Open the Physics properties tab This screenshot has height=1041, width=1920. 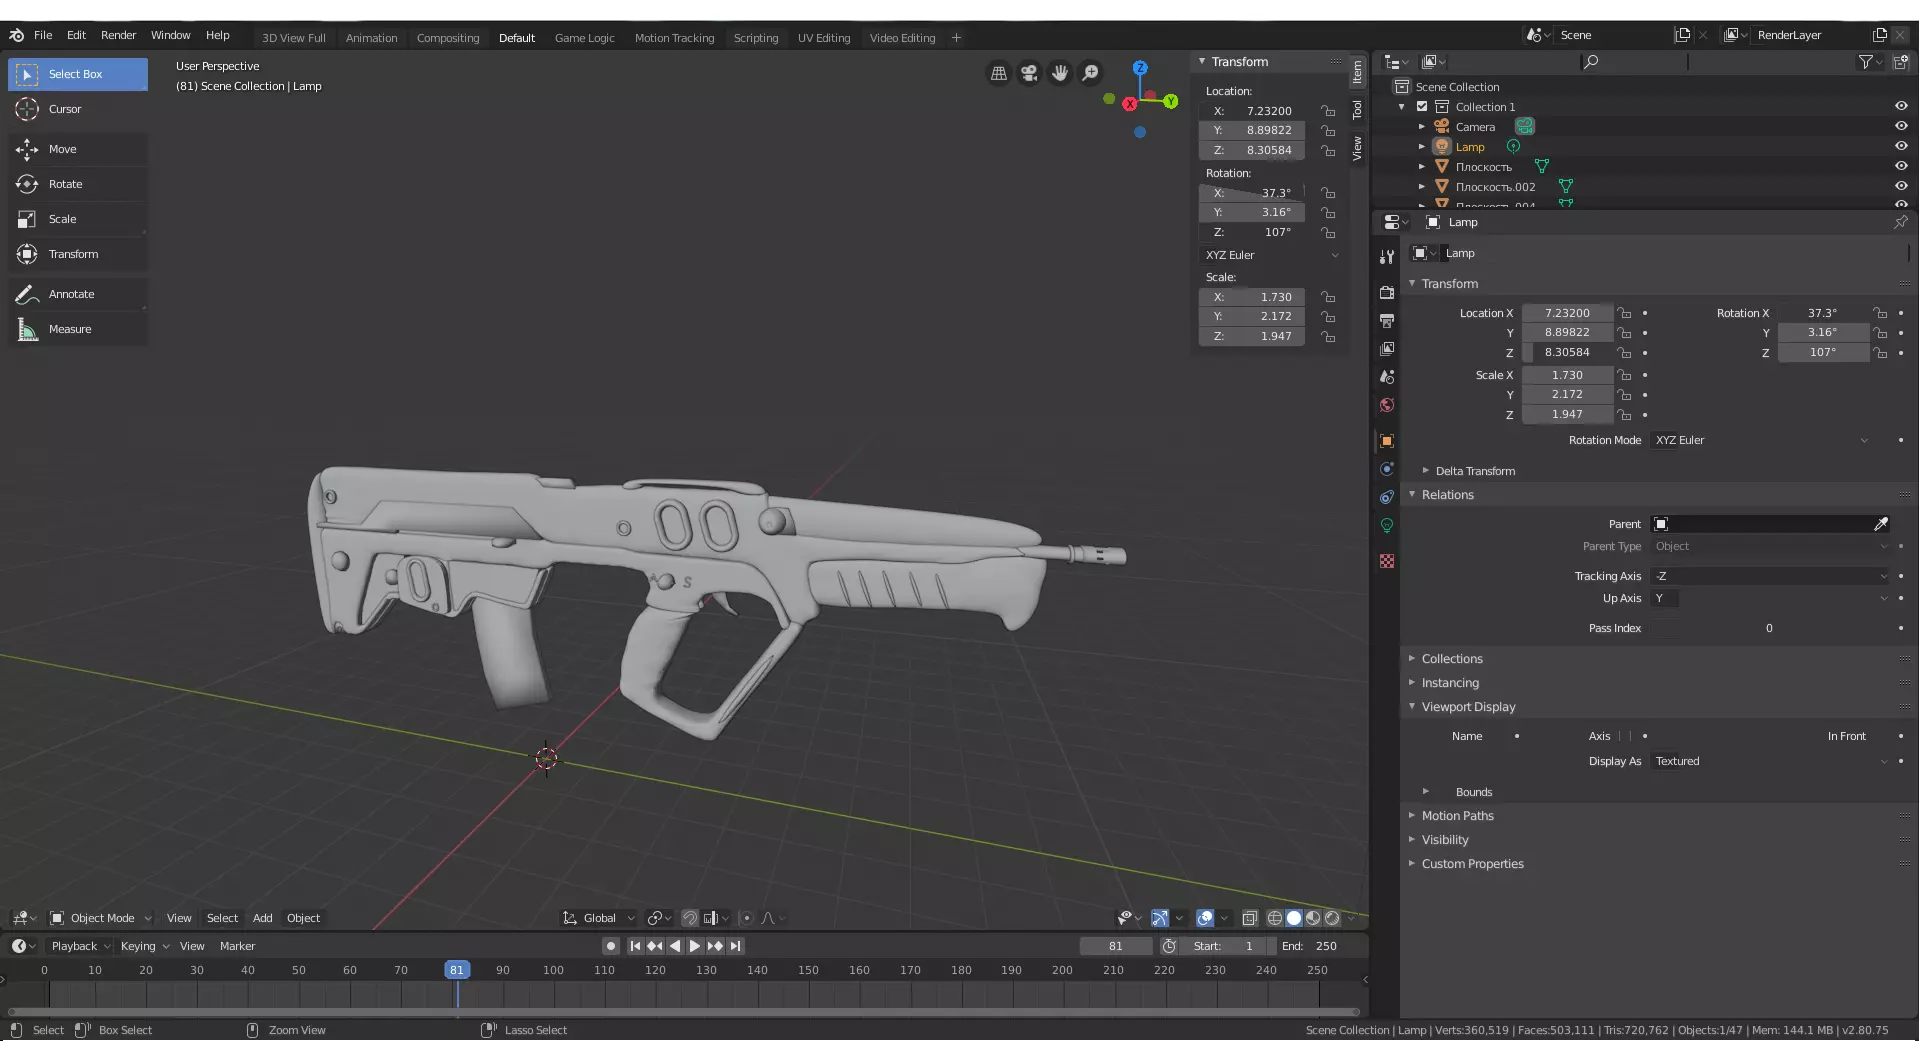(1387, 469)
